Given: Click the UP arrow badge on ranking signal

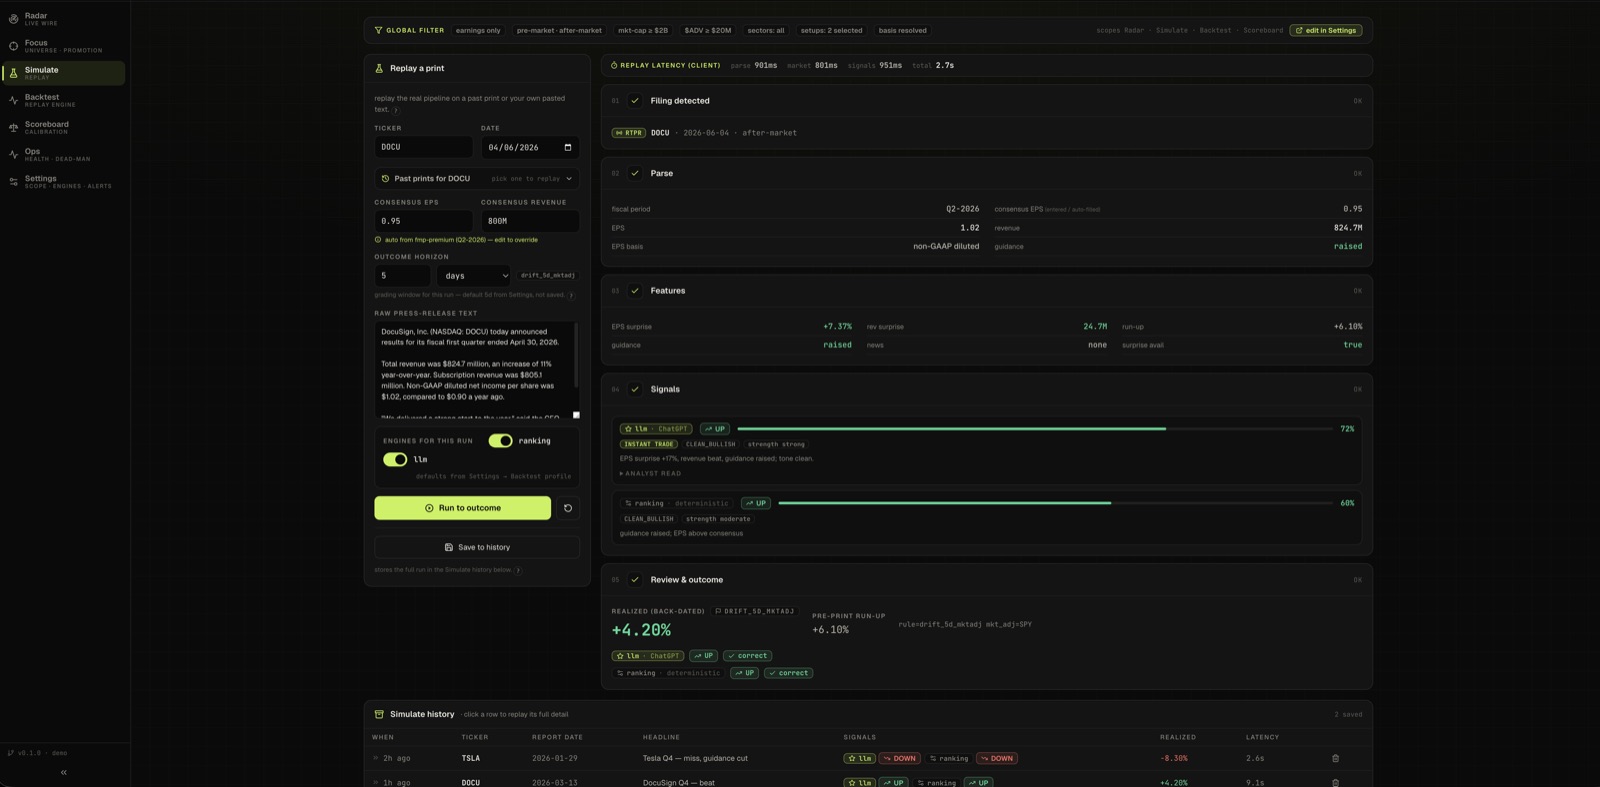Looking at the screenshot, I should [756, 503].
